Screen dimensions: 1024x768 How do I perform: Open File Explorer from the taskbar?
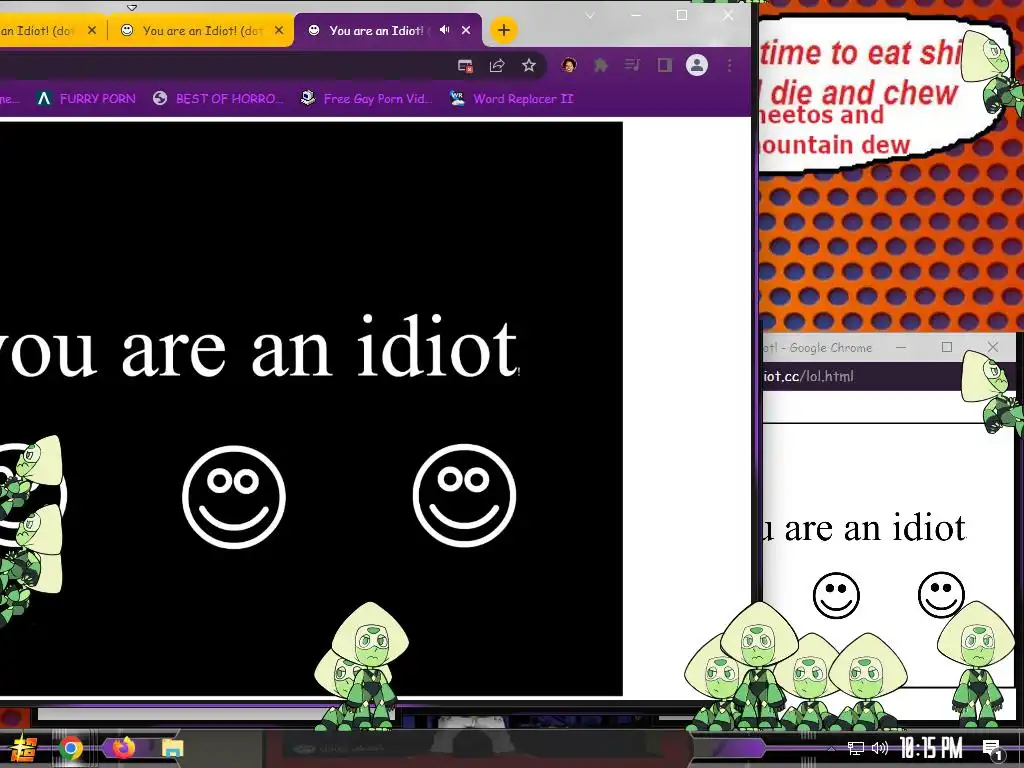(x=172, y=748)
